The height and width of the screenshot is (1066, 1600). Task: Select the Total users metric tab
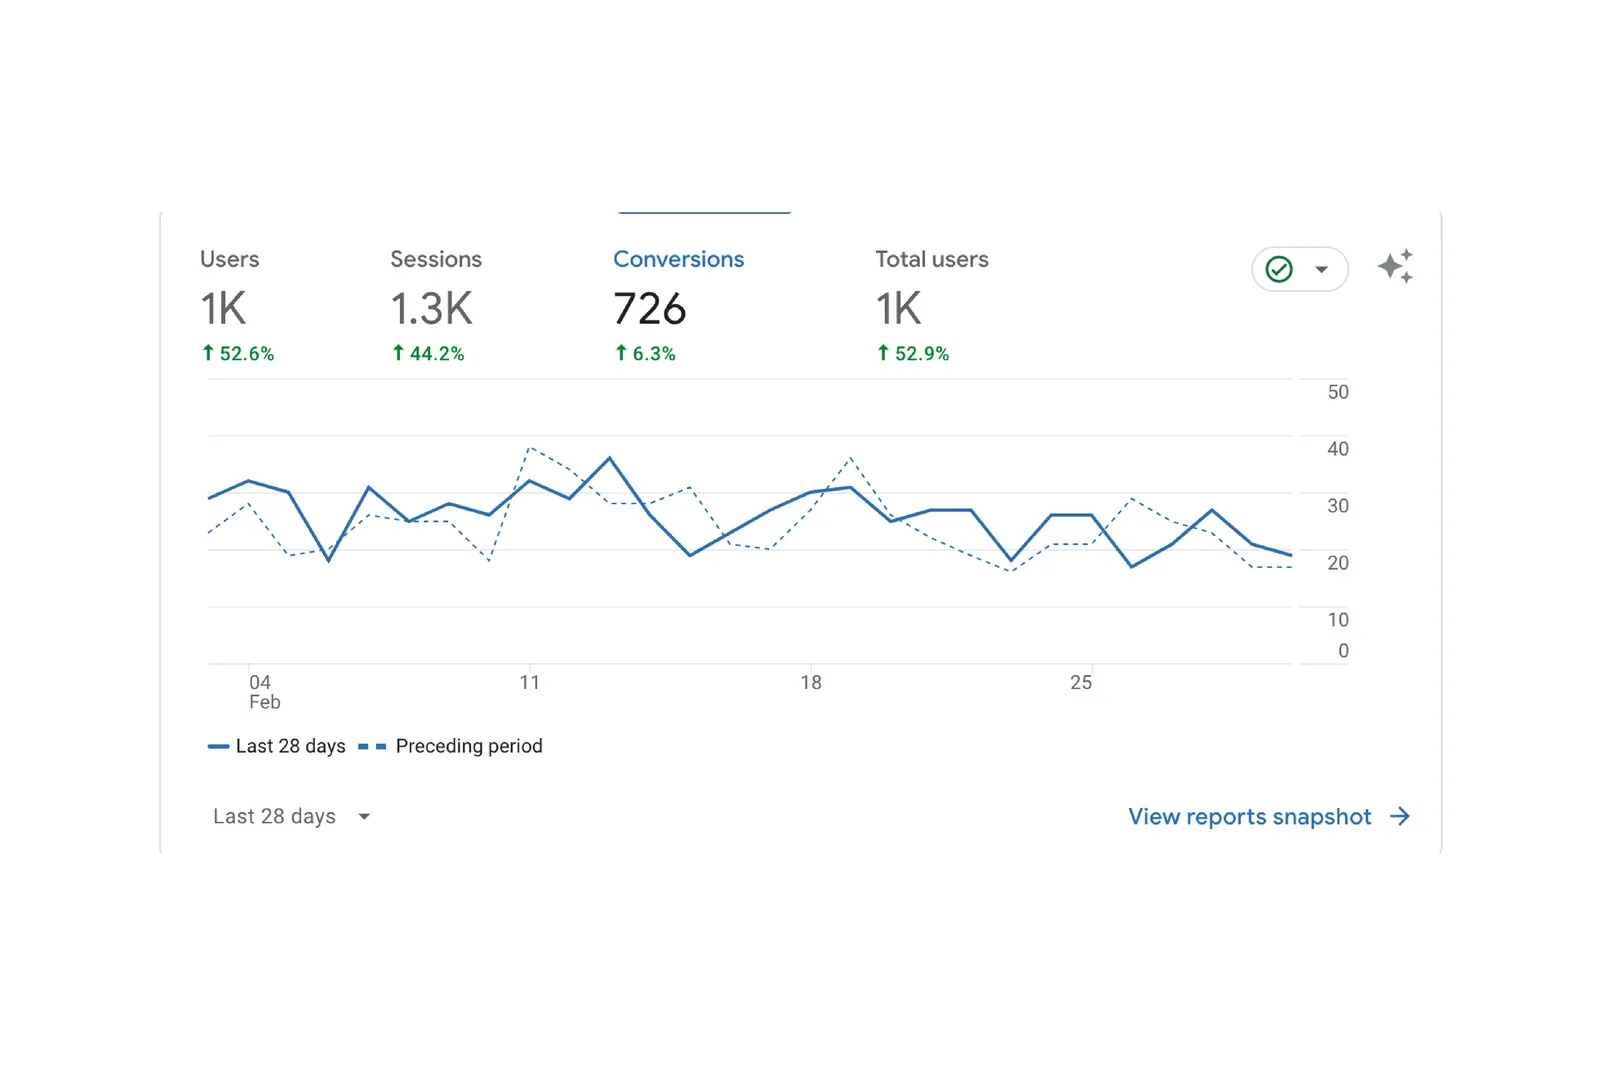click(x=931, y=305)
